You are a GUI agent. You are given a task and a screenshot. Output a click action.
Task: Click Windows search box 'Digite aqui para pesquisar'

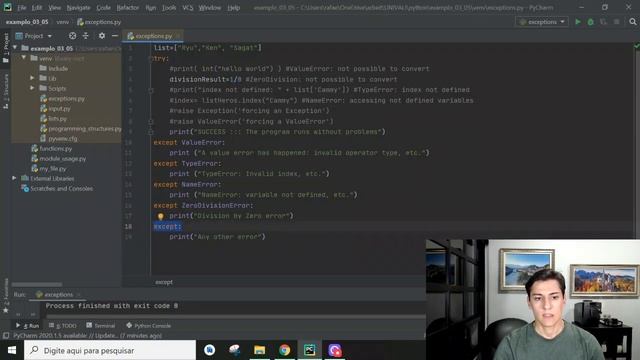(110, 350)
